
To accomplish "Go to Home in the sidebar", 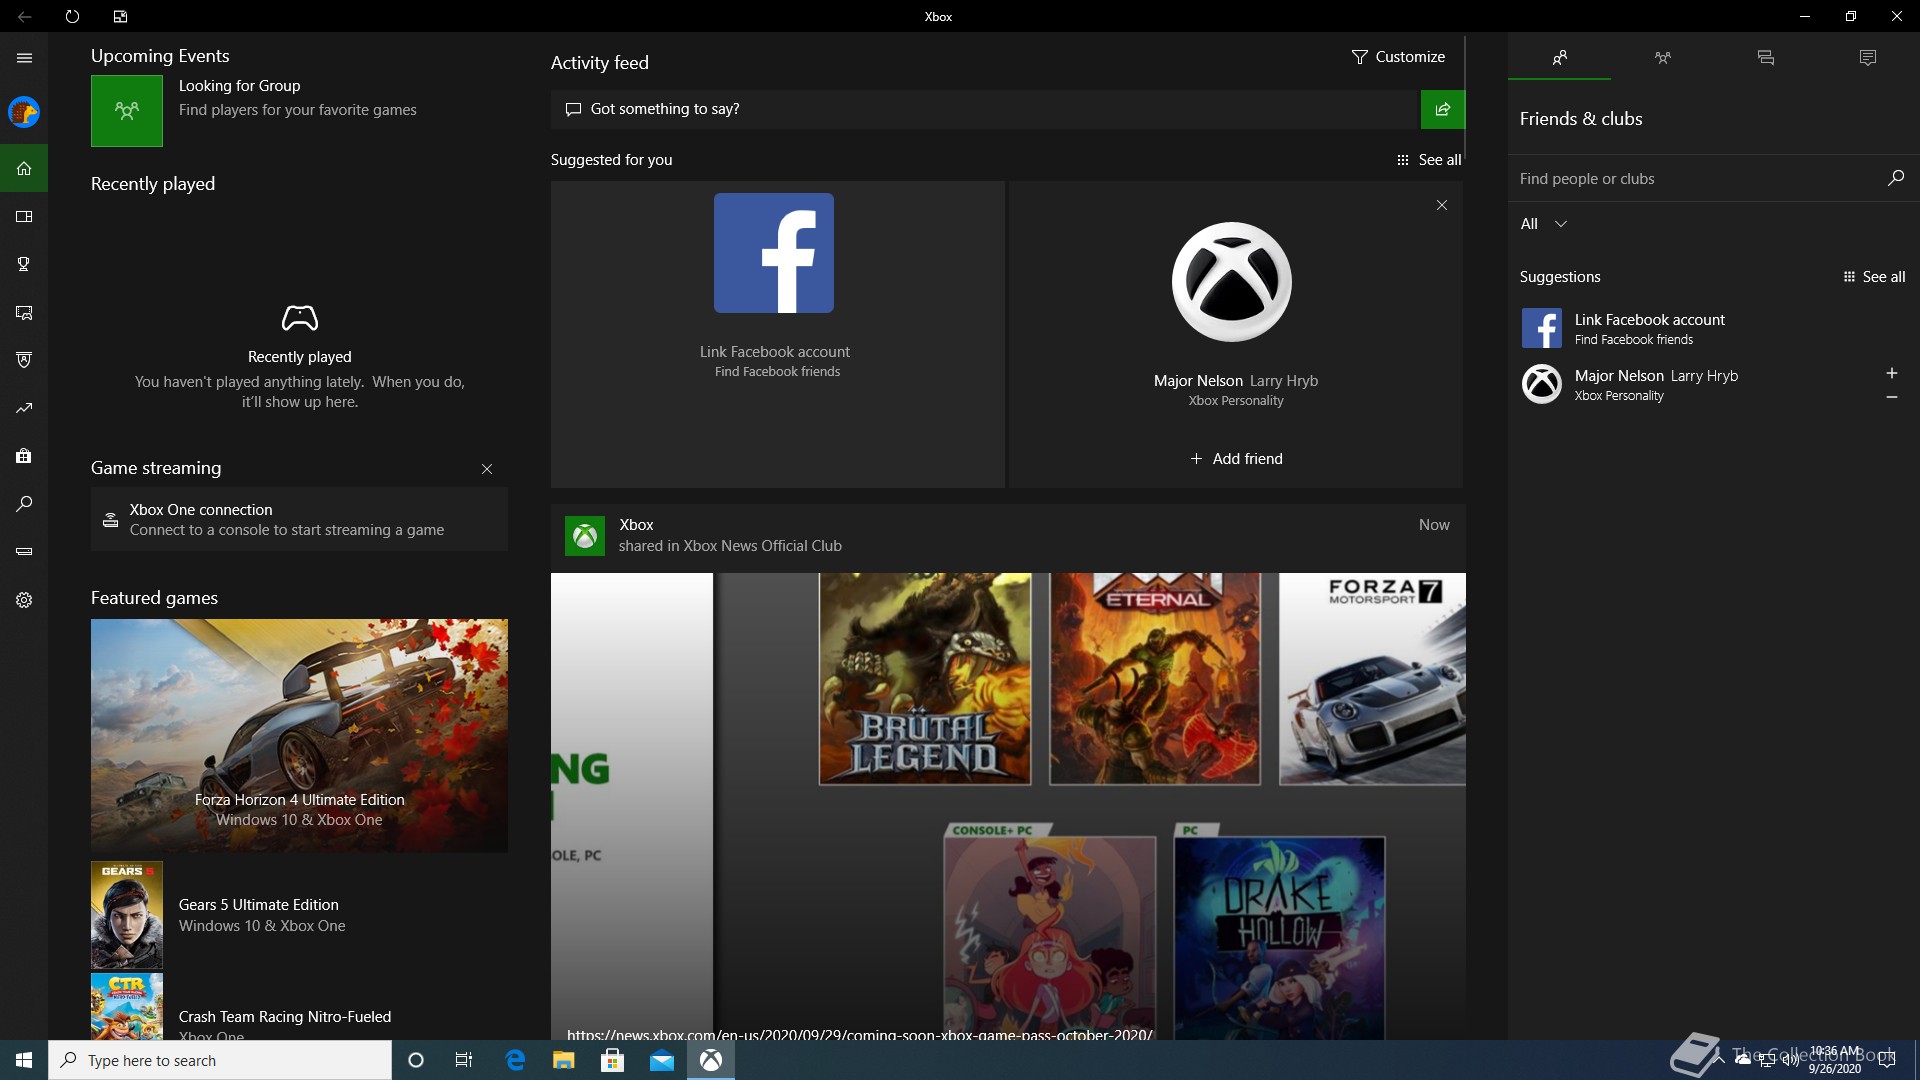I will pyautogui.click(x=24, y=168).
